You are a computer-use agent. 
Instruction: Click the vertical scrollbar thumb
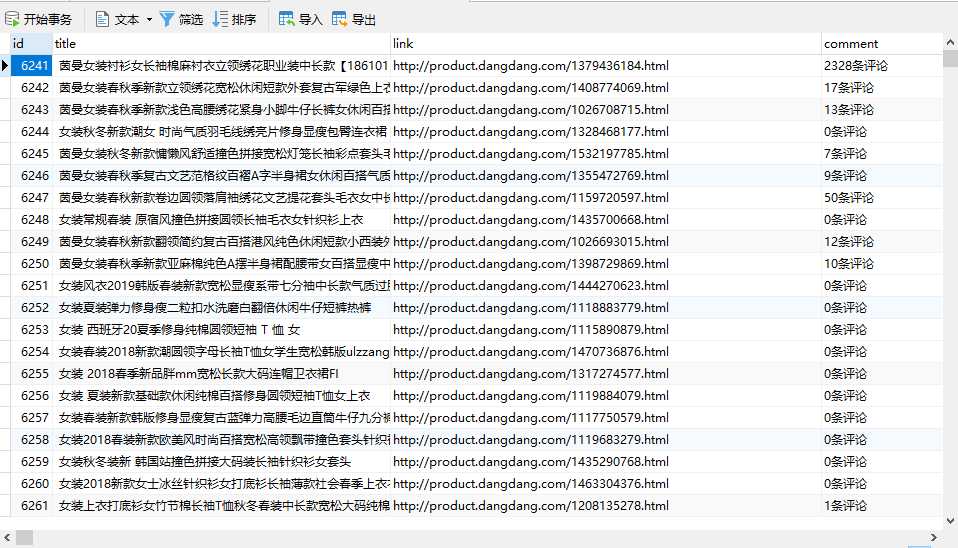coord(950,59)
